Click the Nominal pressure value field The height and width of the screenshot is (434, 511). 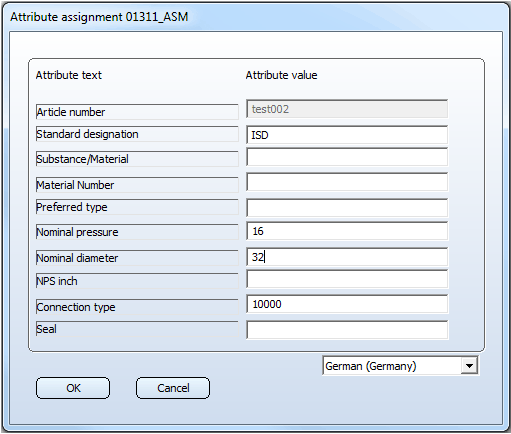(x=347, y=231)
